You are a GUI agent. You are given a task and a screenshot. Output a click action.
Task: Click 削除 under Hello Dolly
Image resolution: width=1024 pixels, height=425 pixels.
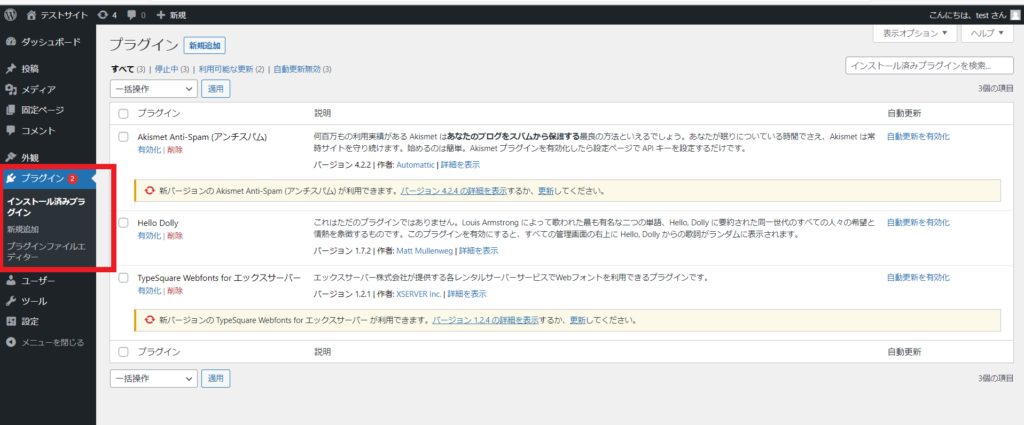click(x=175, y=236)
